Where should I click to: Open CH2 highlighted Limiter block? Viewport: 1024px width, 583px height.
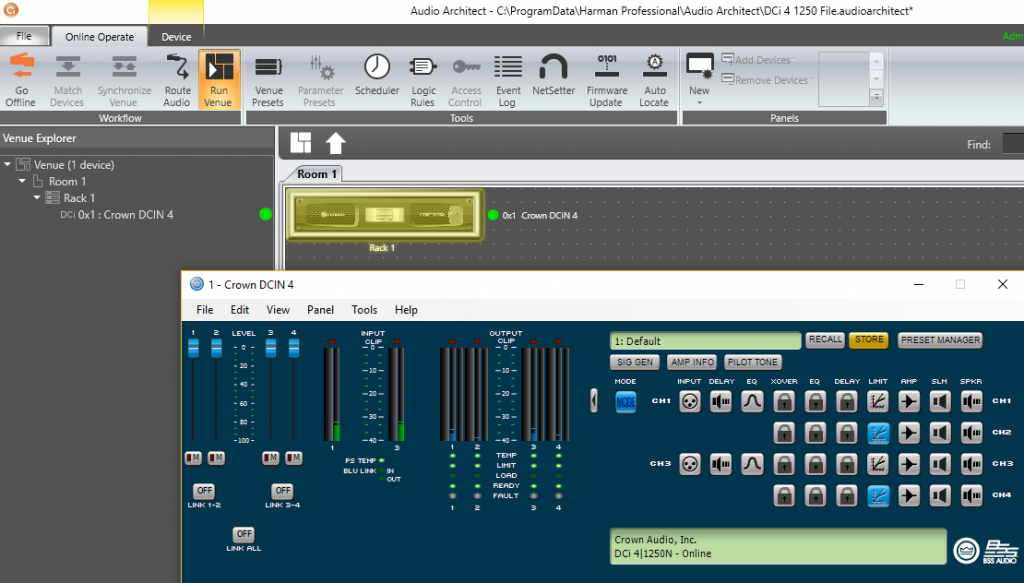tap(878, 433)
